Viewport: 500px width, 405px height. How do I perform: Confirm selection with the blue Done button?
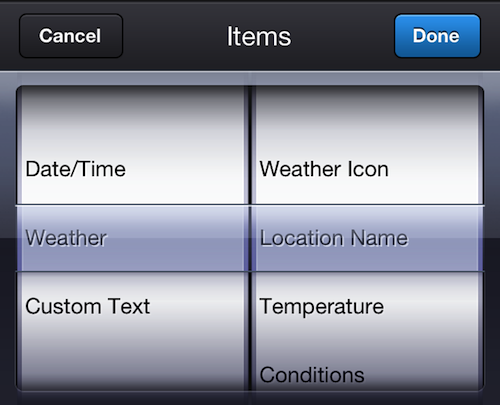pyautogui.click(x=437, y=36)
